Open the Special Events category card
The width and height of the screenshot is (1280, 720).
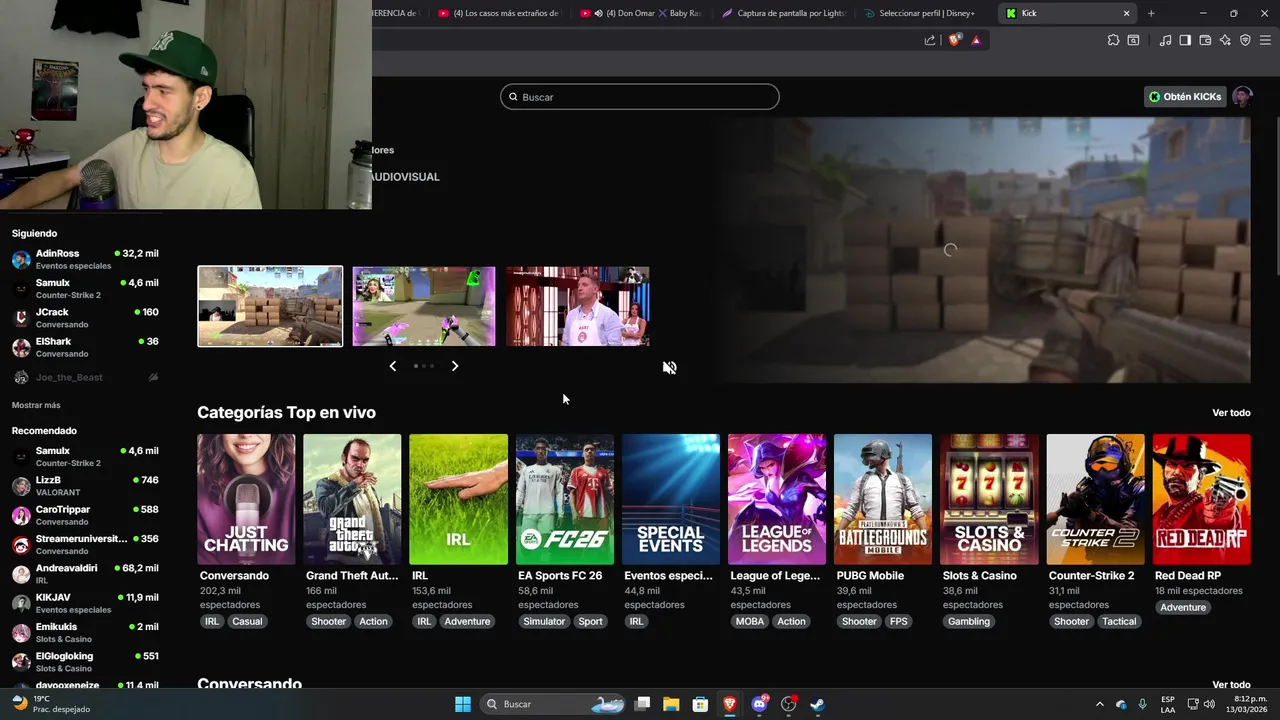pyautogui.click(x=670, y=499)
